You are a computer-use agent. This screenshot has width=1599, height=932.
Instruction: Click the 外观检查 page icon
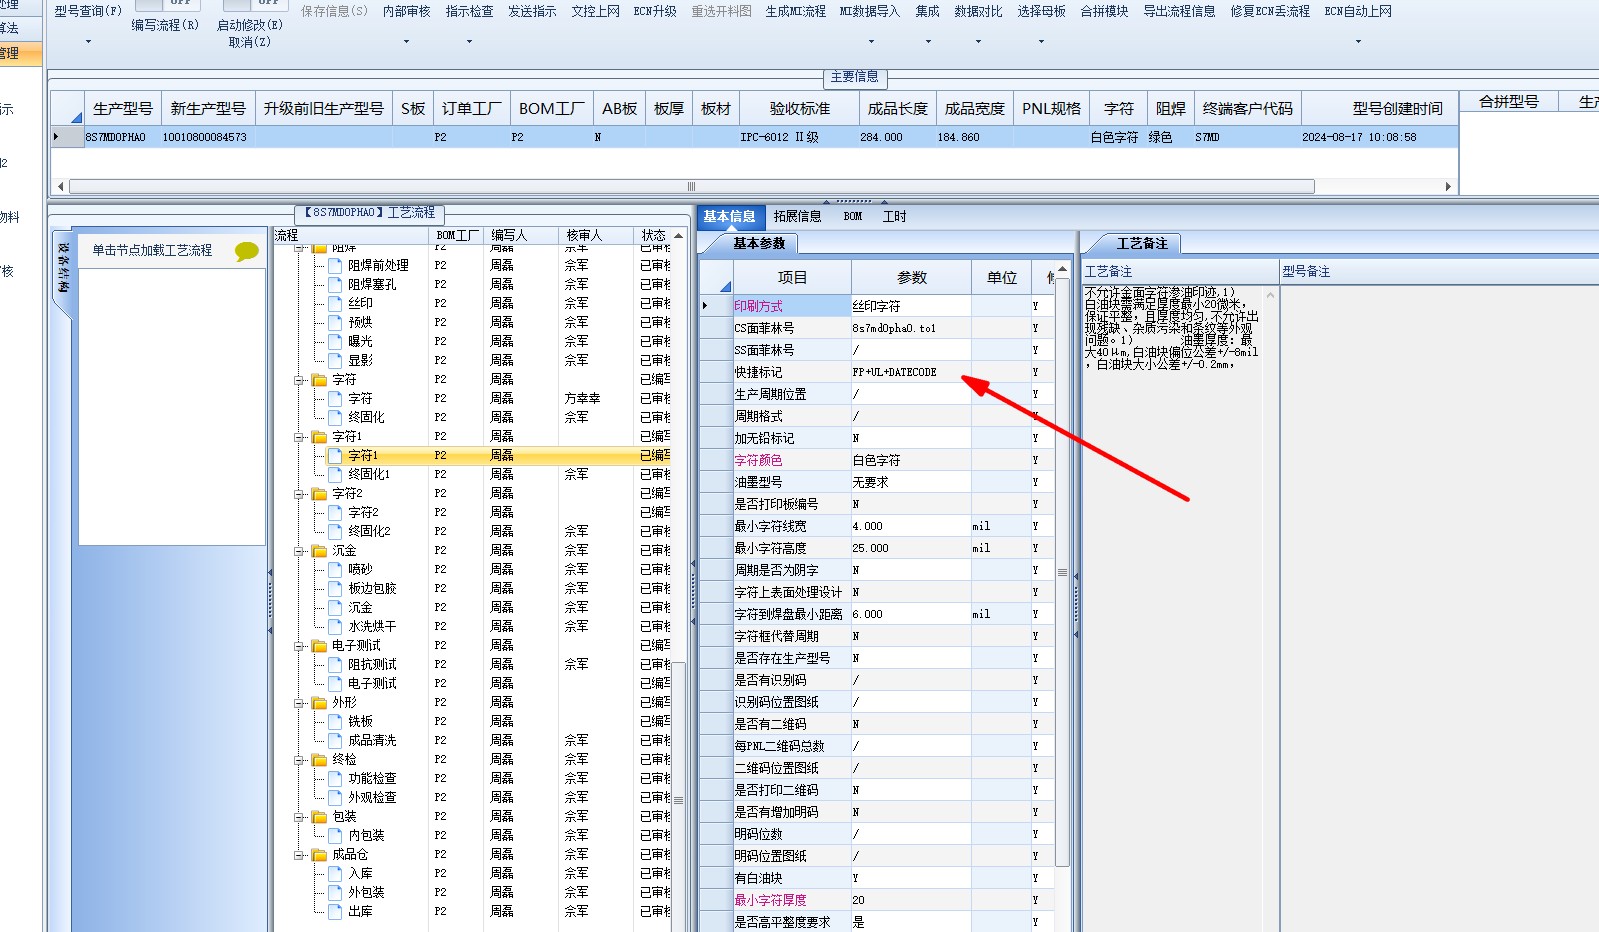pyautogui.click(x=336, y=797)
